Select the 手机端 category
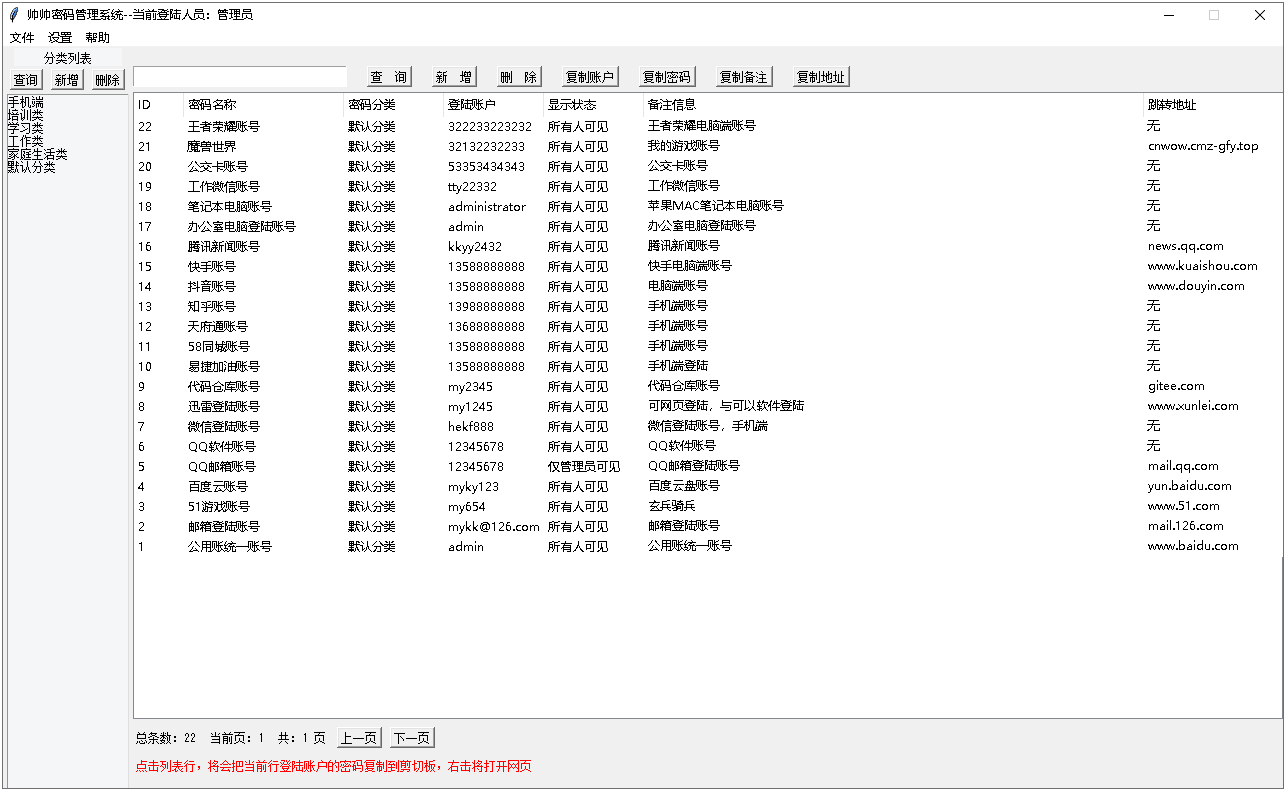The image size is (1286, 792). (26, 102)
